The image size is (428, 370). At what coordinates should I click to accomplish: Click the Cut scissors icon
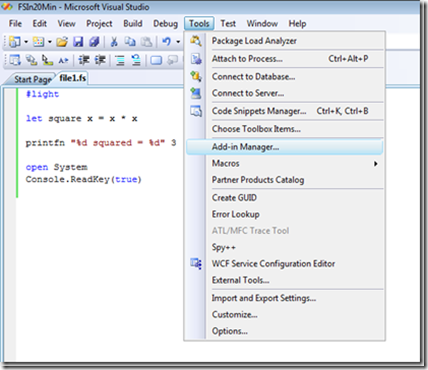(x=114, y=42)
